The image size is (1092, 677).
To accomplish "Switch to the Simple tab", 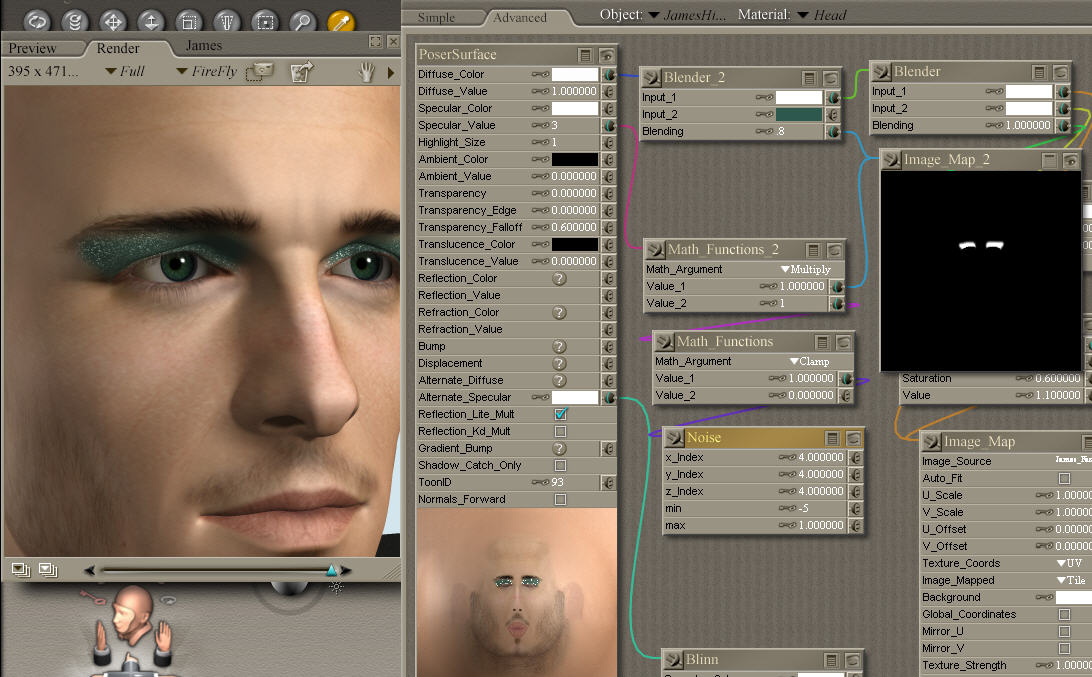I will pyautogui.click(x=436, y=17).
